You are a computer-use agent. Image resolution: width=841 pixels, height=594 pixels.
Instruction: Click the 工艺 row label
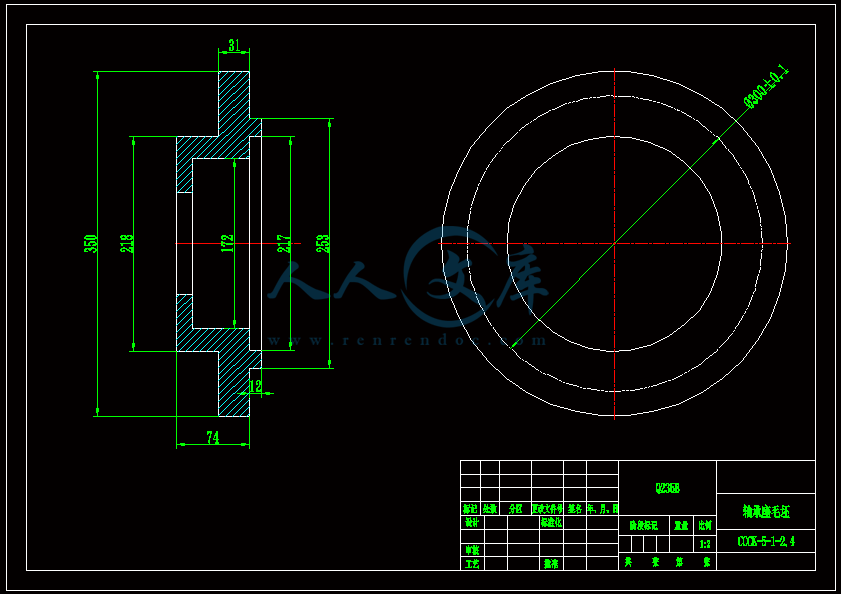pyautogui.click(x=472, y=564)
